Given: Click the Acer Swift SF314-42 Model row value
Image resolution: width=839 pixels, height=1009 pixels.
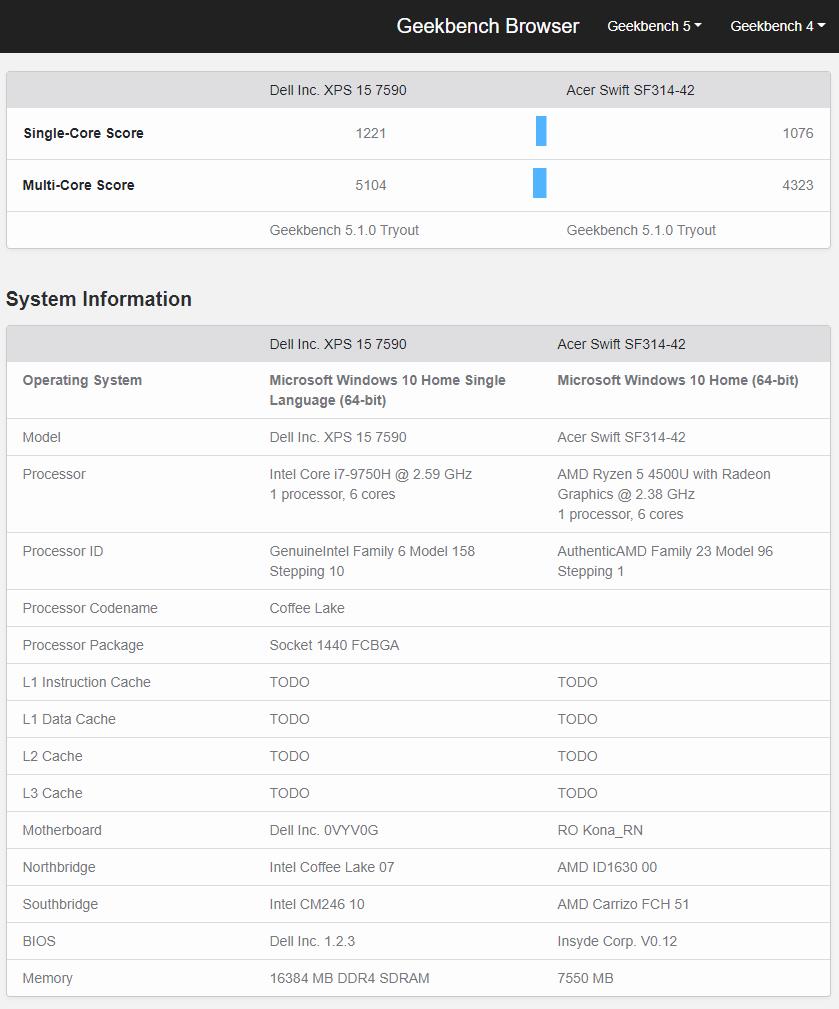Looking at the screenshot, I should (622, 438).
